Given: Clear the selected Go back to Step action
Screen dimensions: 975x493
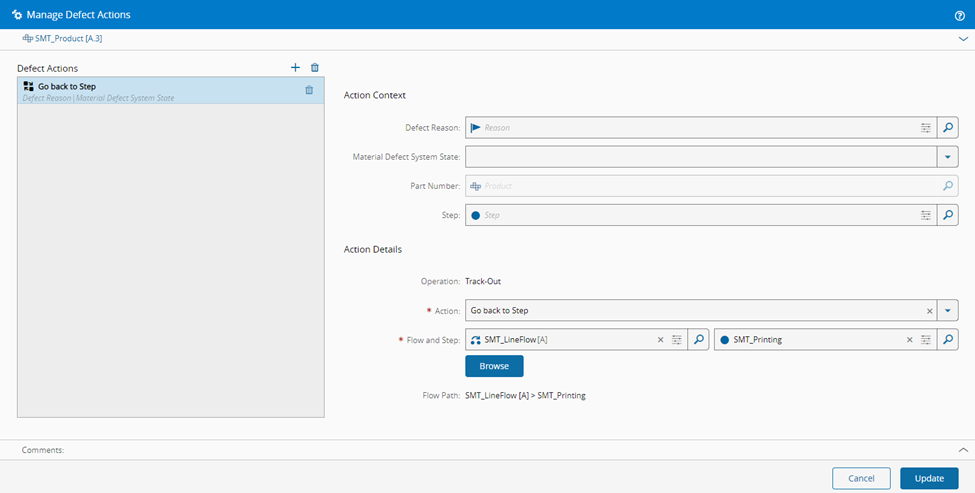Looking at the screenshot, I should 930,311.
